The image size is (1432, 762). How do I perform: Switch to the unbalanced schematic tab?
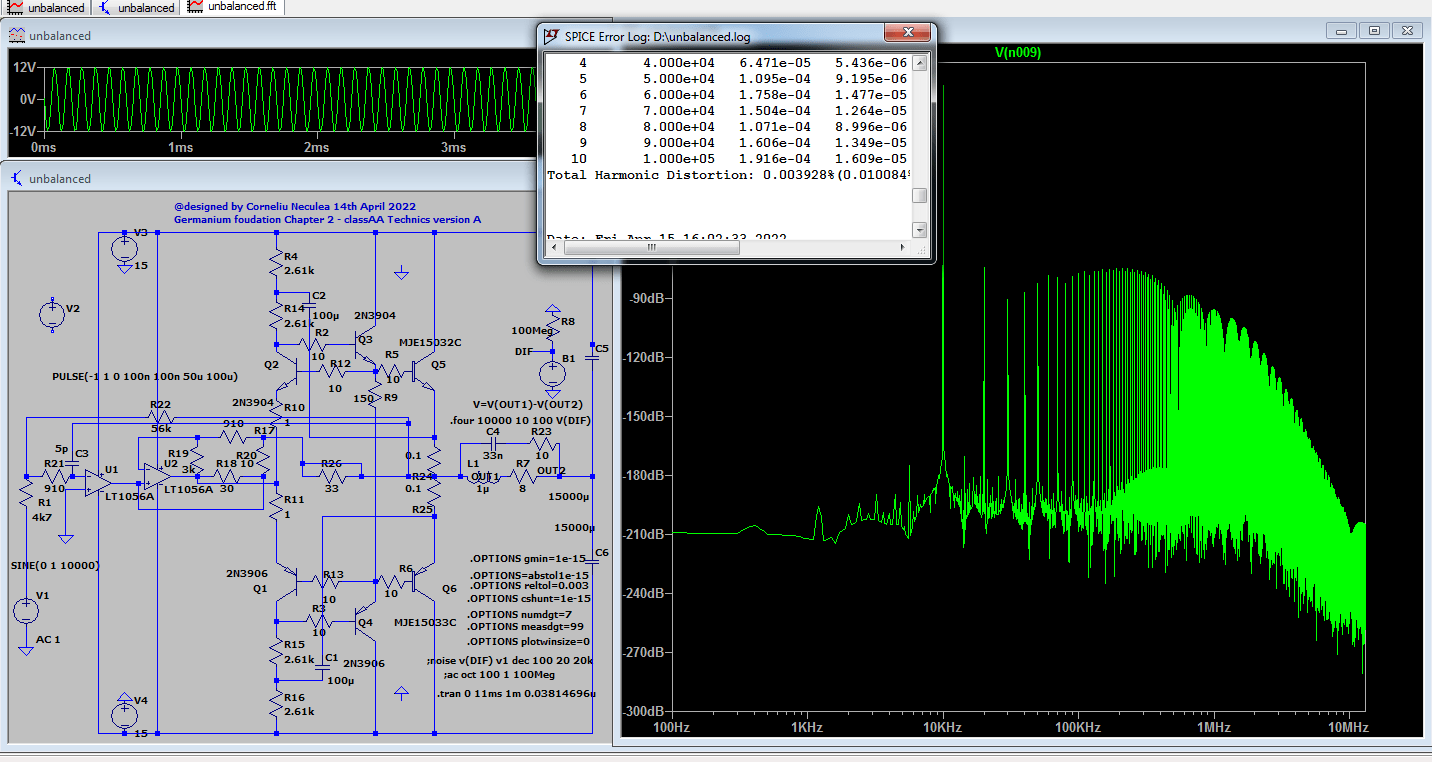click(136, 7)
